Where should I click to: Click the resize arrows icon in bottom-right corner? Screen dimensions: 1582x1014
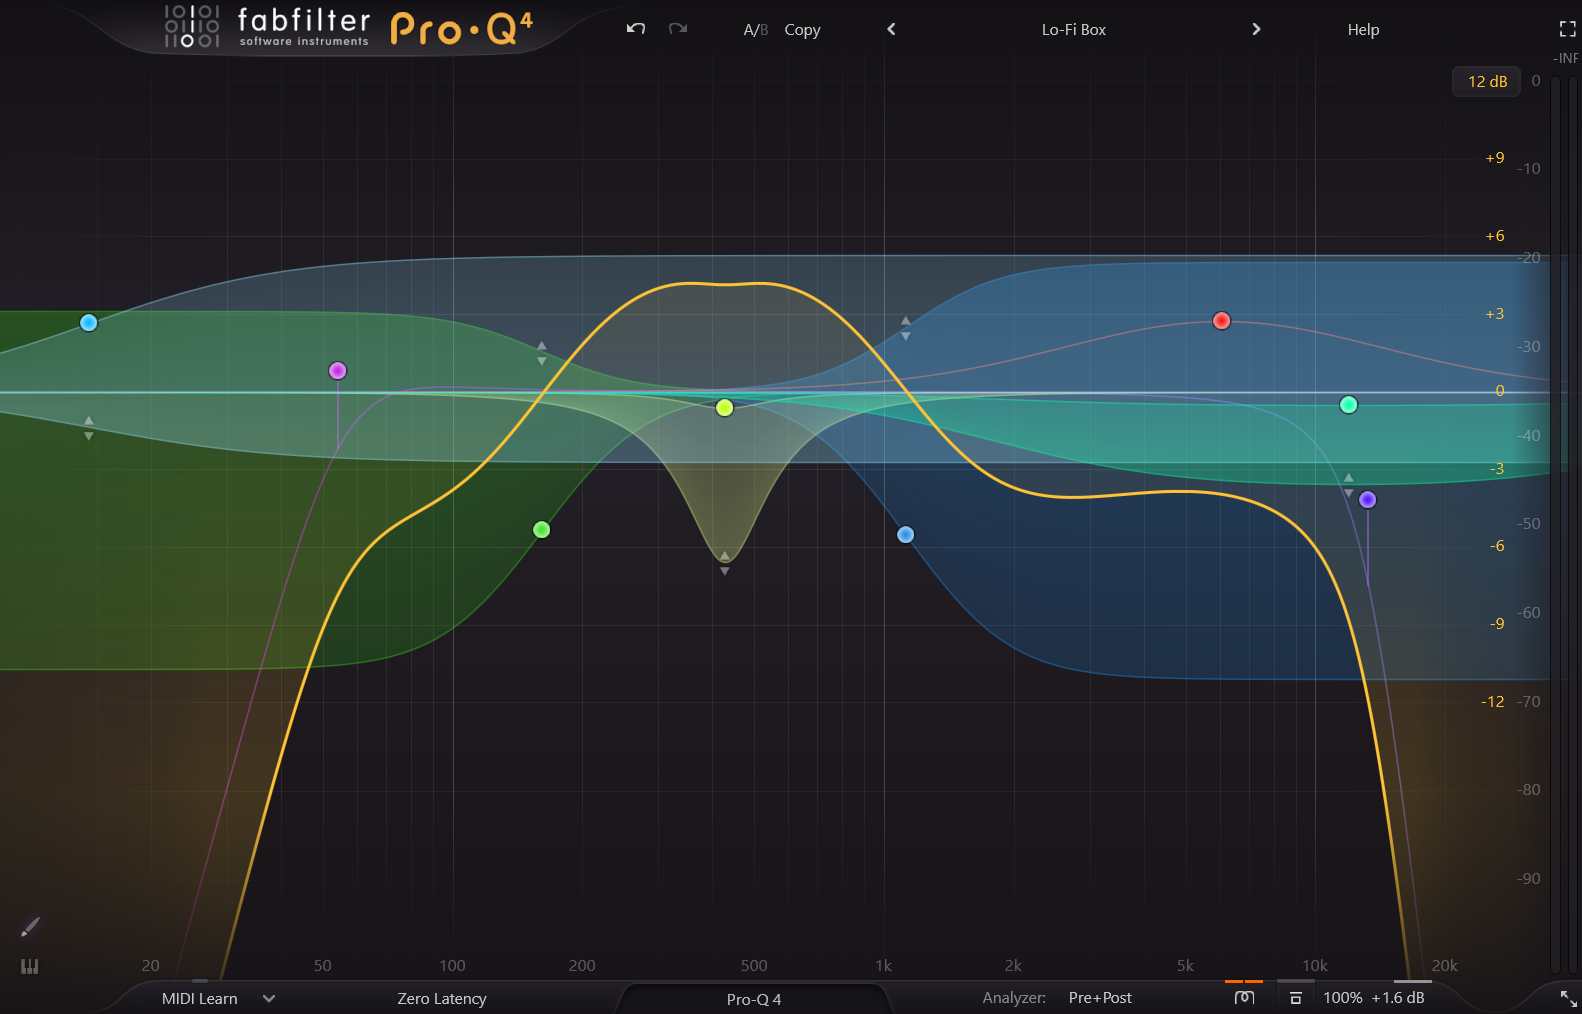[x=1568, y=998]
